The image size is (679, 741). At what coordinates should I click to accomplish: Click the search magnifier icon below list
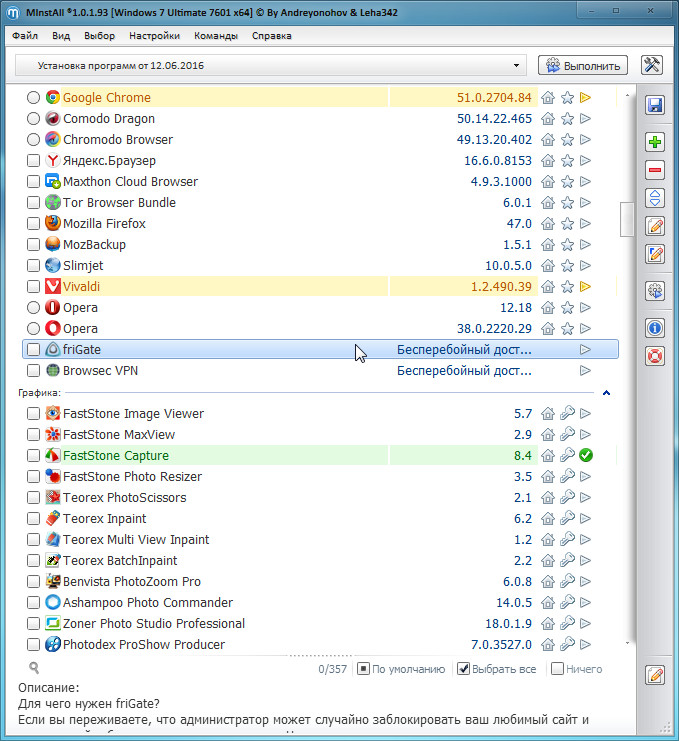(34, 667)
